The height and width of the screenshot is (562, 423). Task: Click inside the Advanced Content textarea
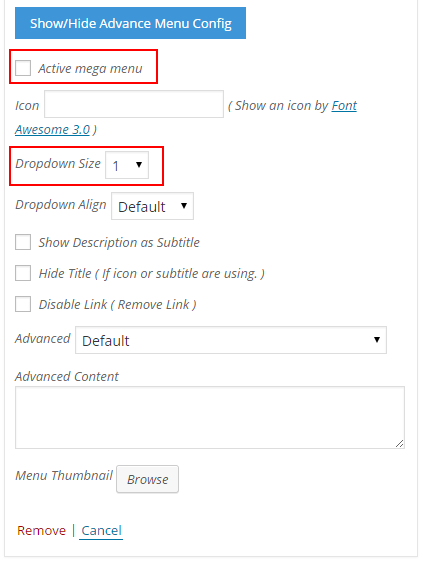tap(210, 417)
